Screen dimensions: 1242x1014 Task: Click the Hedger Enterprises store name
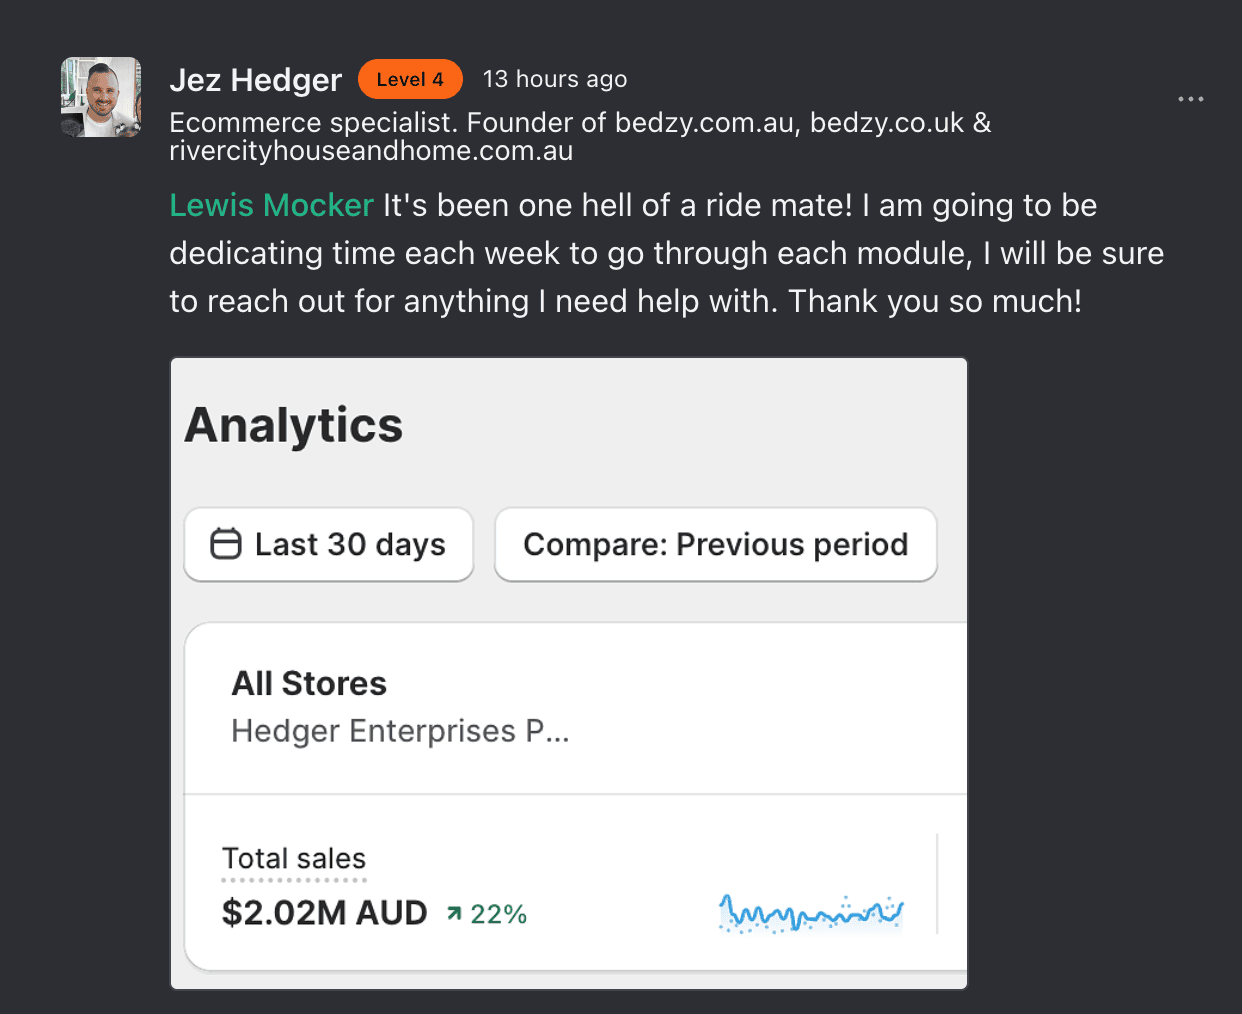400,731
